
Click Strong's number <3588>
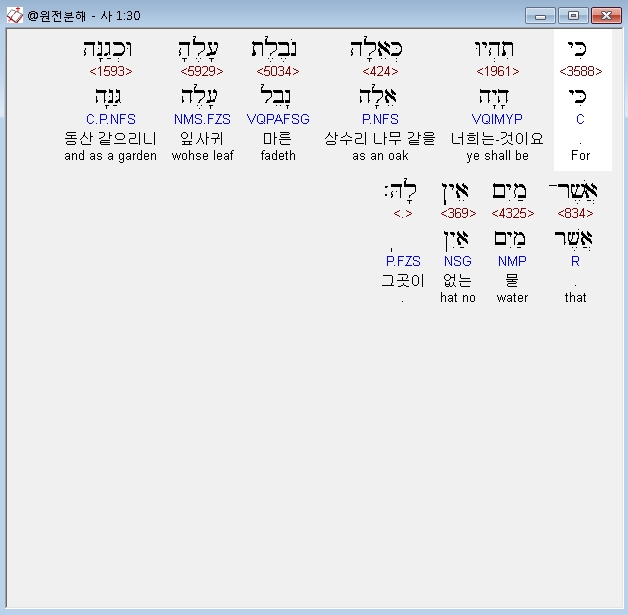(581, 71)
